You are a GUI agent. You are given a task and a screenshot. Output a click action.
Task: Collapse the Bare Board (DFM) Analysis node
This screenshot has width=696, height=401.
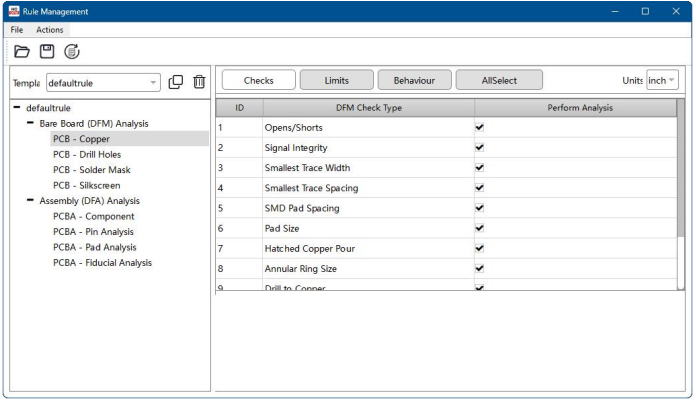[32, 123]
